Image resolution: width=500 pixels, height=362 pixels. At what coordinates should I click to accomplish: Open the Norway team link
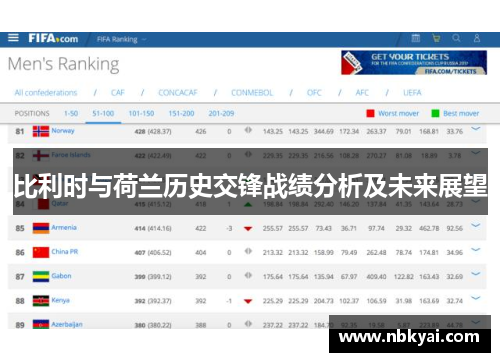63,131
